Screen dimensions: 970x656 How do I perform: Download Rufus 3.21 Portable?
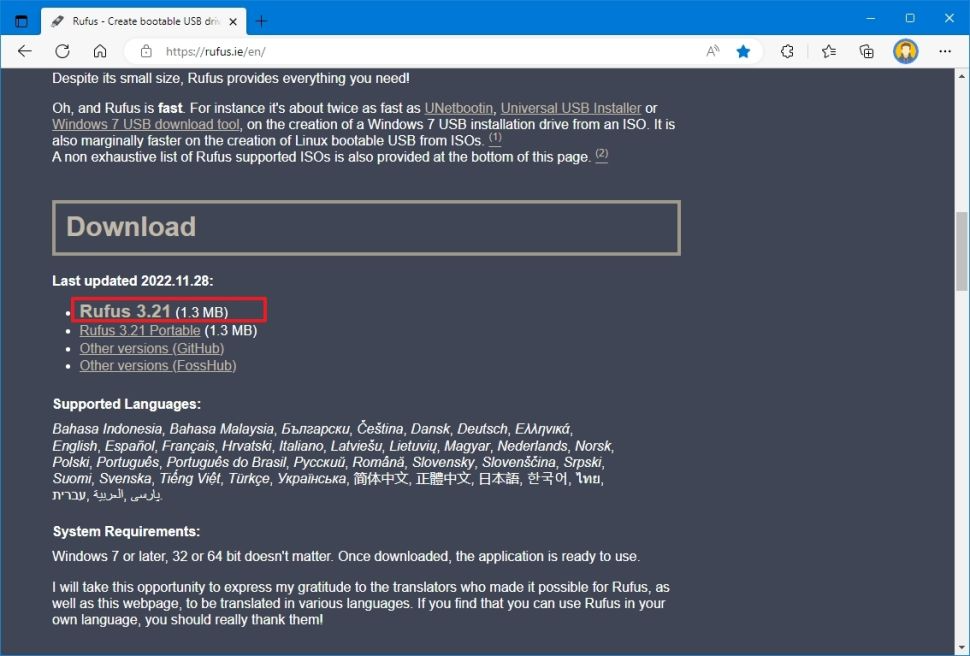(140, 330)
